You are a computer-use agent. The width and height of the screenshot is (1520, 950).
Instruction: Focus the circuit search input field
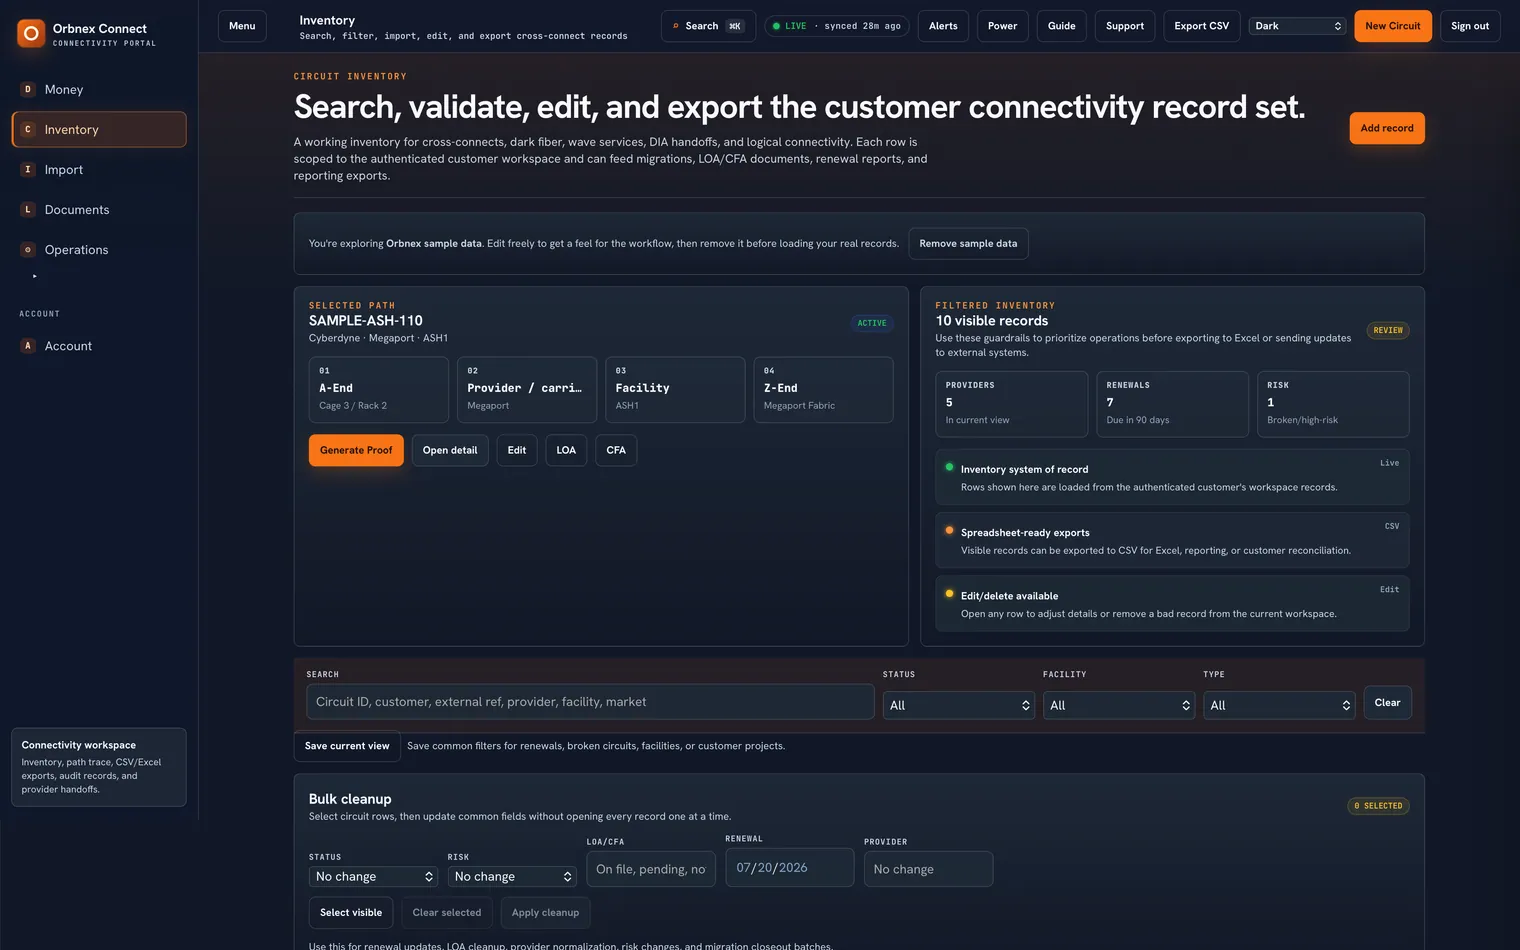click(x=590, y=702)
